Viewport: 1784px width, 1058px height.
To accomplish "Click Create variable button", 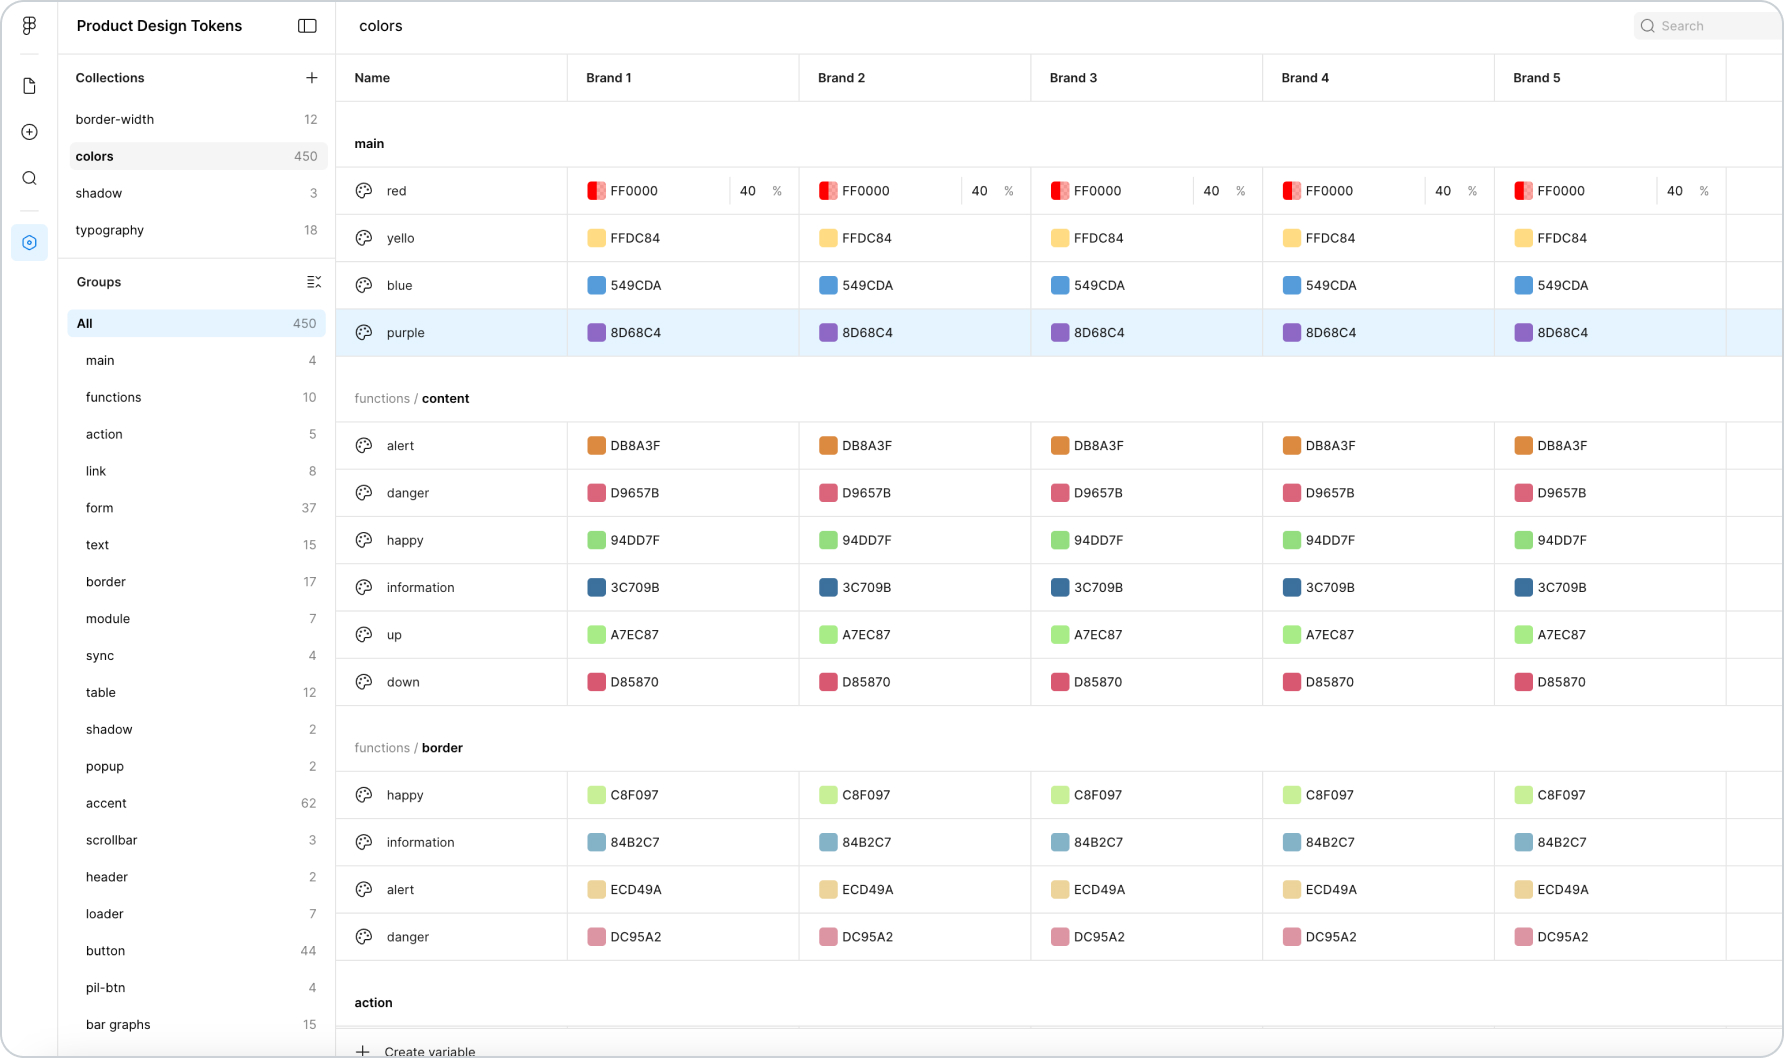I will click(x=418, y=1050).
